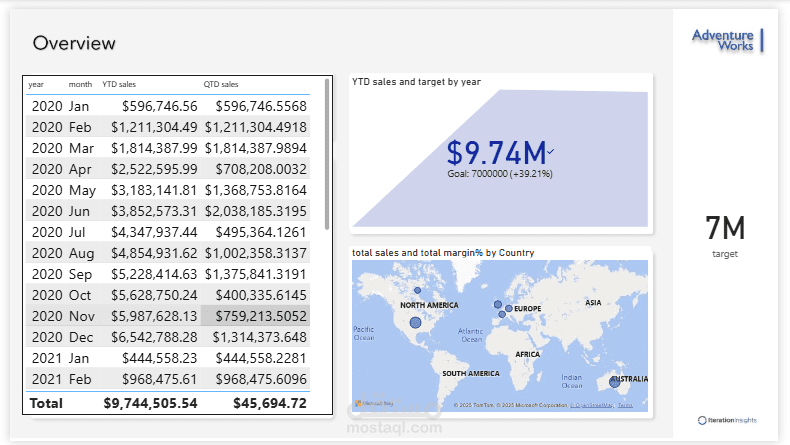790x445 pixels.
Task: Click the Atlantic Ocean map label
Action: point(471,335)
